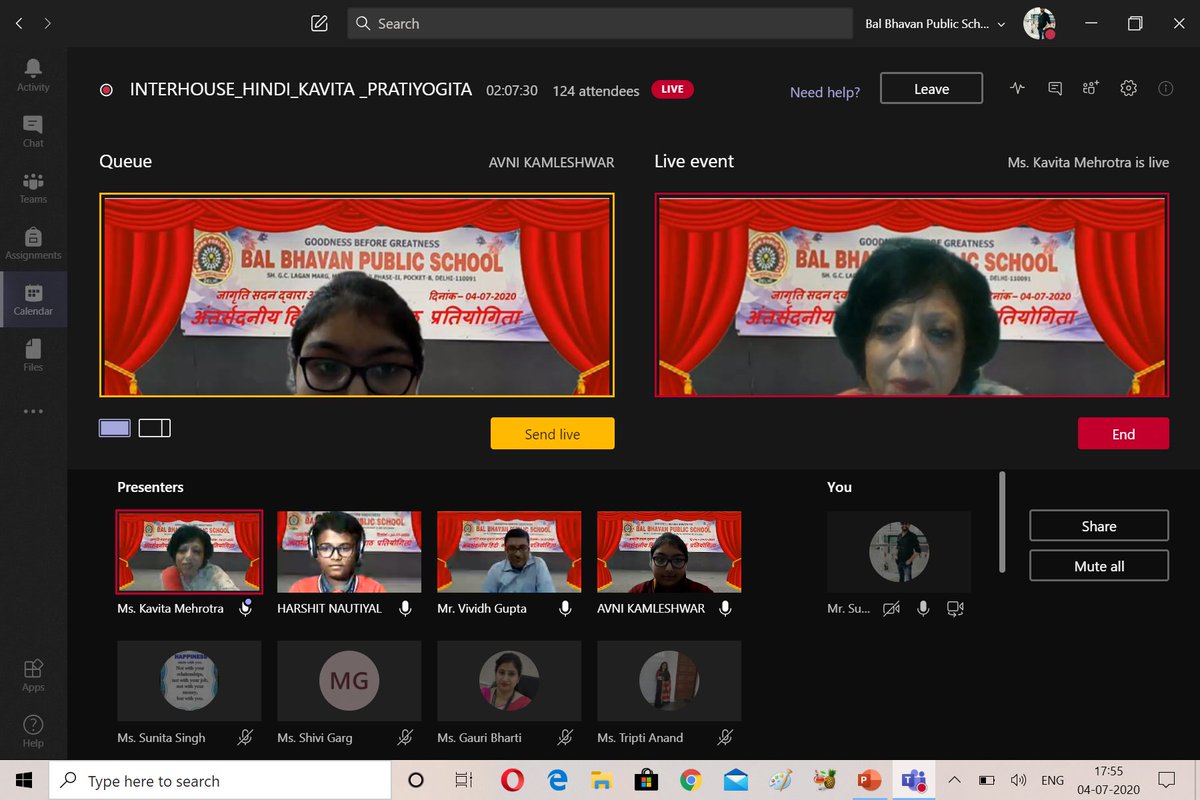Click the Live event video preview
Screen dimensions: 1200x800
click(x=912, y=295)
